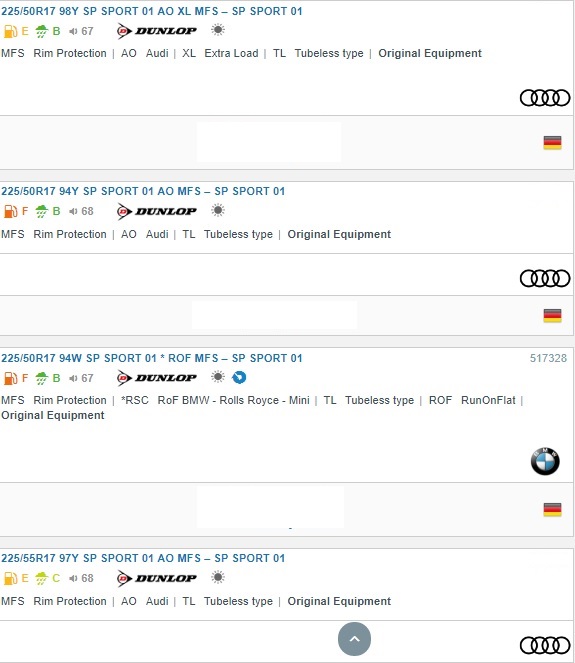The width and height of the screenshot is (575, 663).
Task: Click Dunlop logo in the 98Y tyre row
Action: (x=157, y=31)
